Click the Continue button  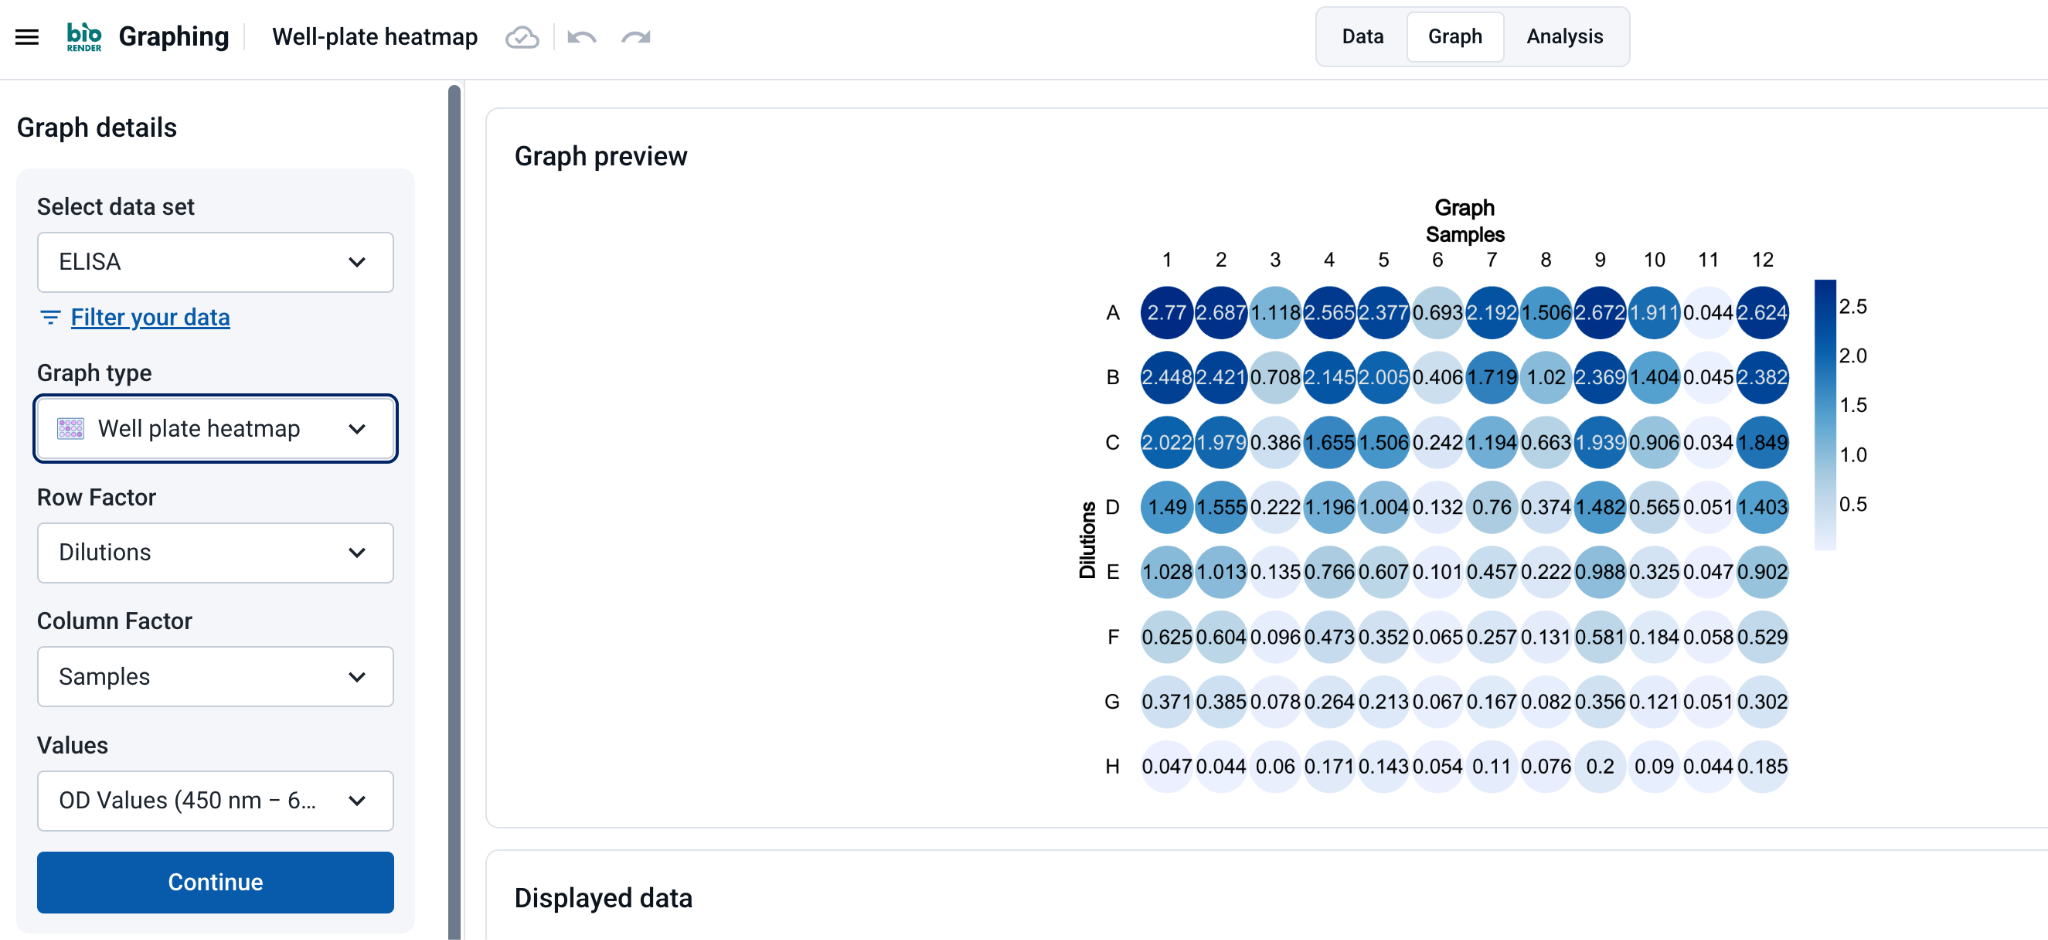pos(215,882)
